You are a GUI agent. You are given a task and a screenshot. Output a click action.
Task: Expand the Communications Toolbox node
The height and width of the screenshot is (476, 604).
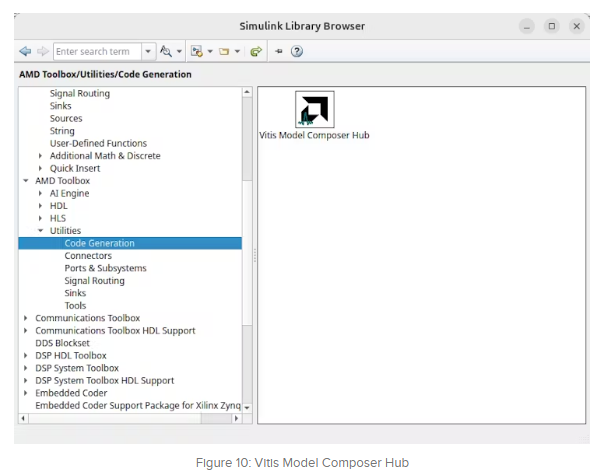25,318
